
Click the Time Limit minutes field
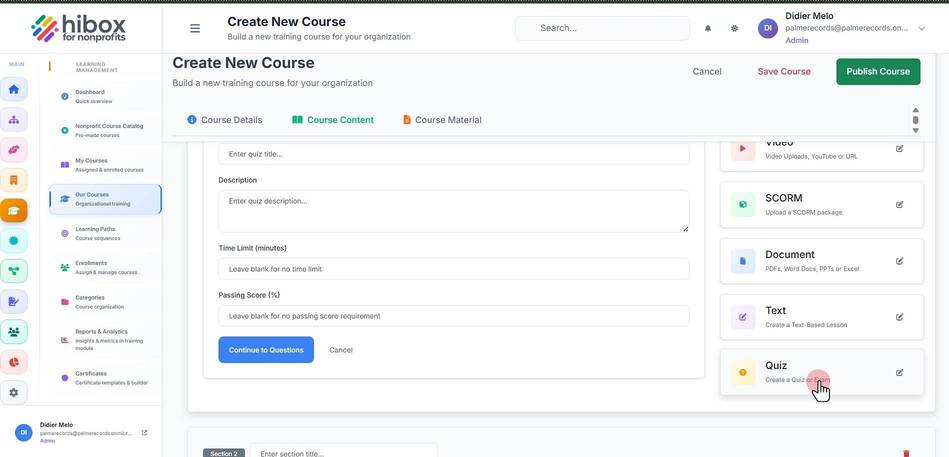click(453, 269)
